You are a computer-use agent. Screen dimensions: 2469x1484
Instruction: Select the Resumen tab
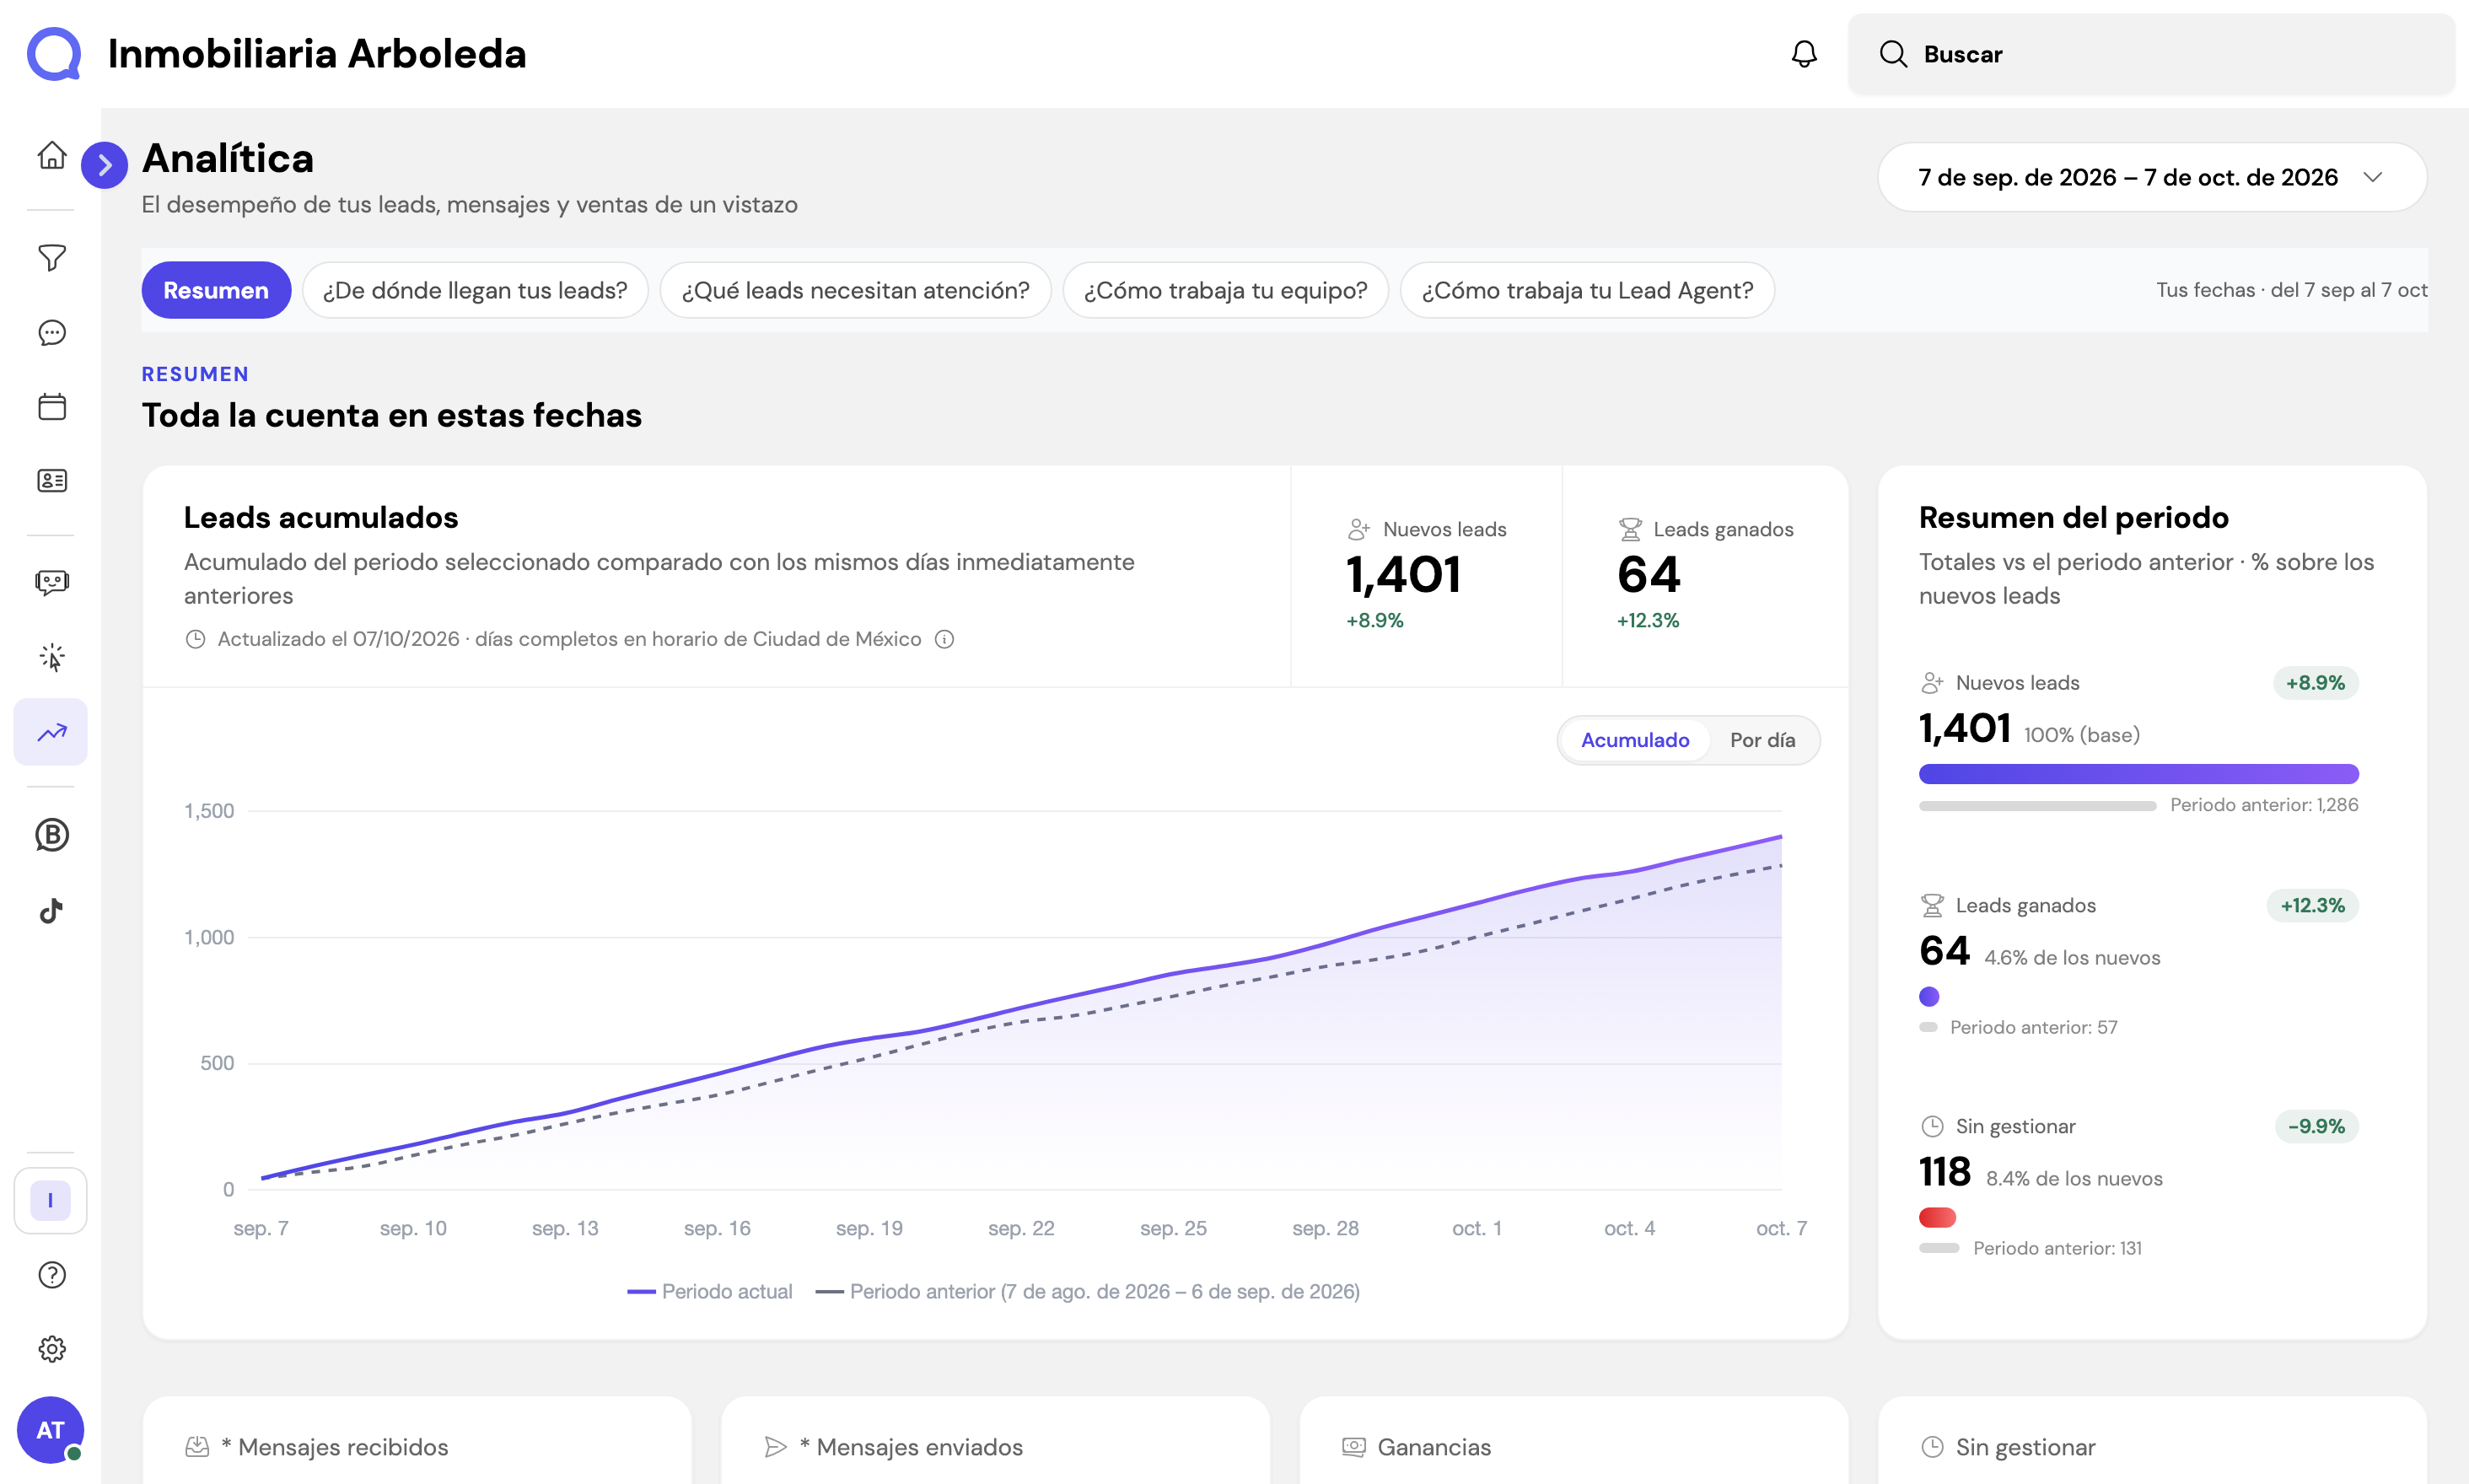(x=216, y=290)
